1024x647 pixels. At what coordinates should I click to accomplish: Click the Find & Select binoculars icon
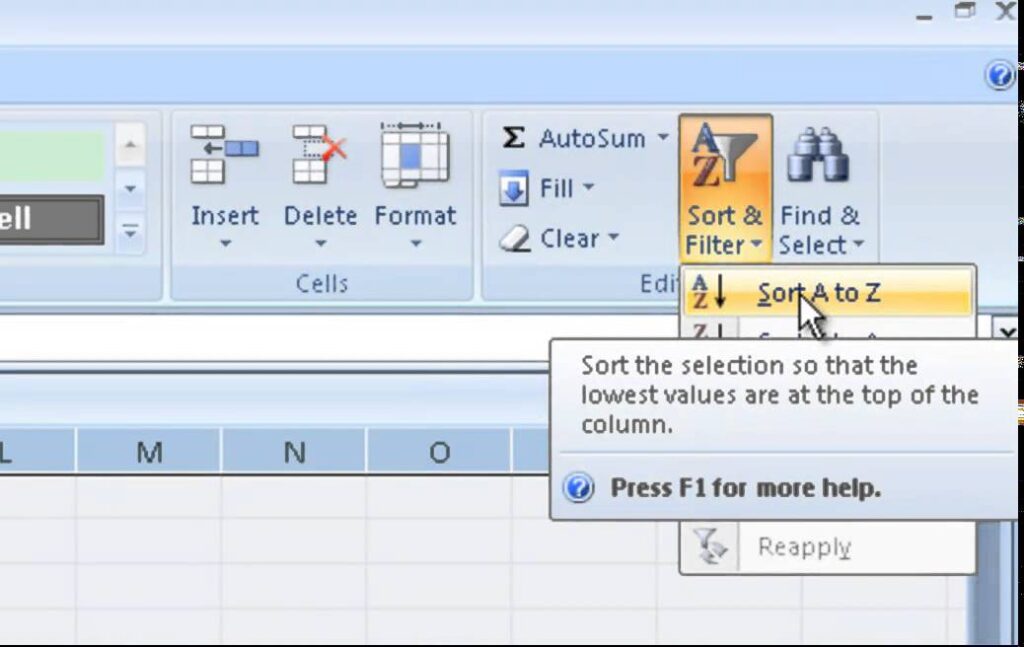(818, 155)
